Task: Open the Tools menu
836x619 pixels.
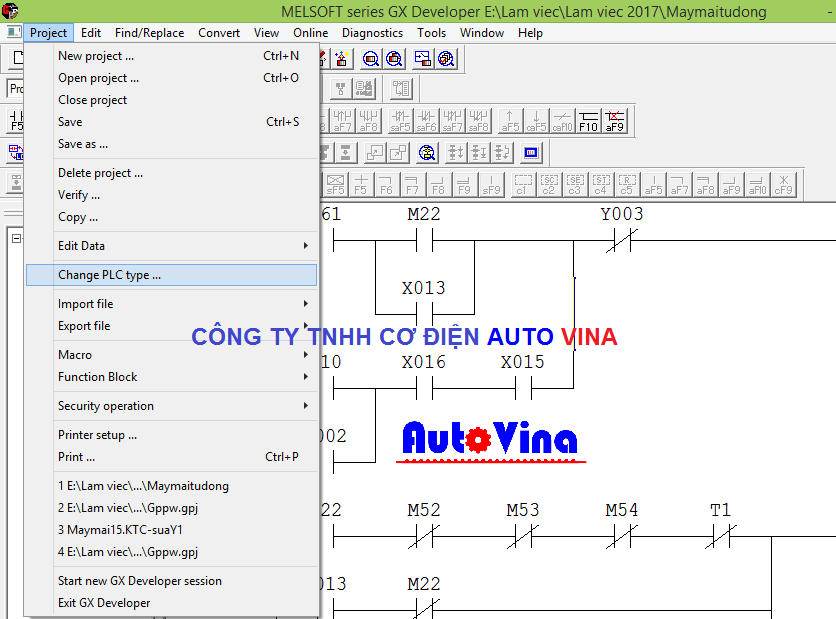Action: (431, 33)
